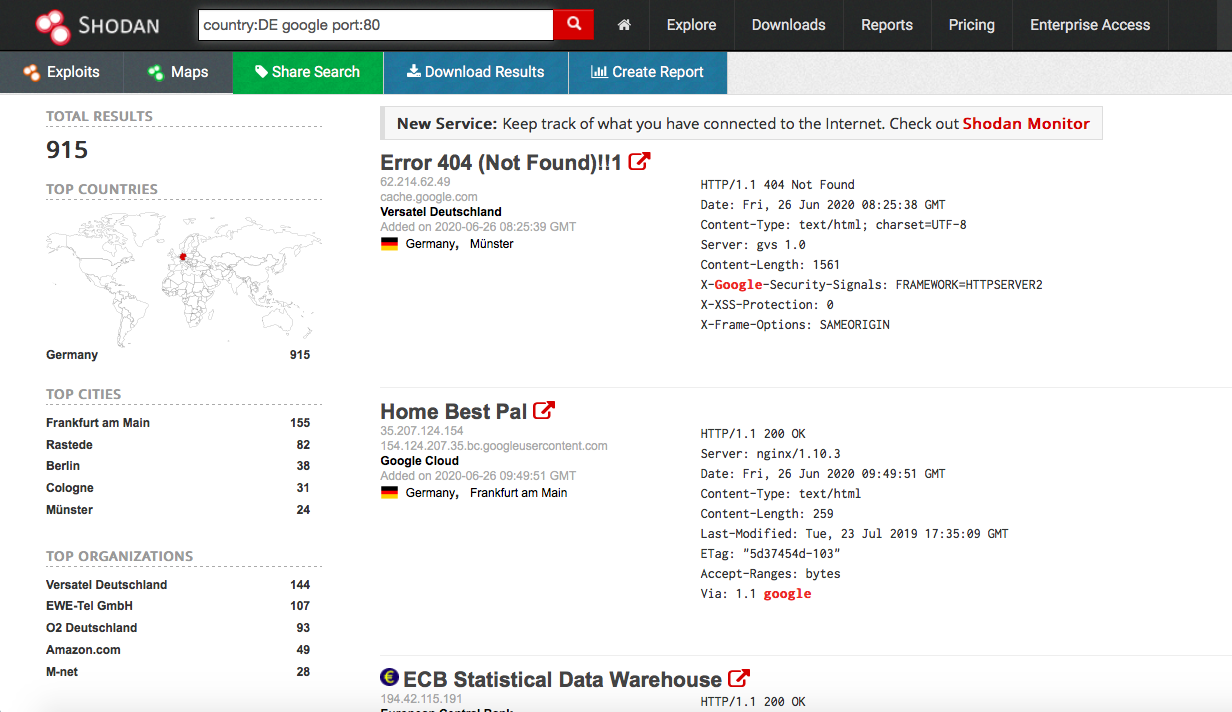Click the ECB euro favicon icon
Screen dimensions: 1232x712
[389, 678]
